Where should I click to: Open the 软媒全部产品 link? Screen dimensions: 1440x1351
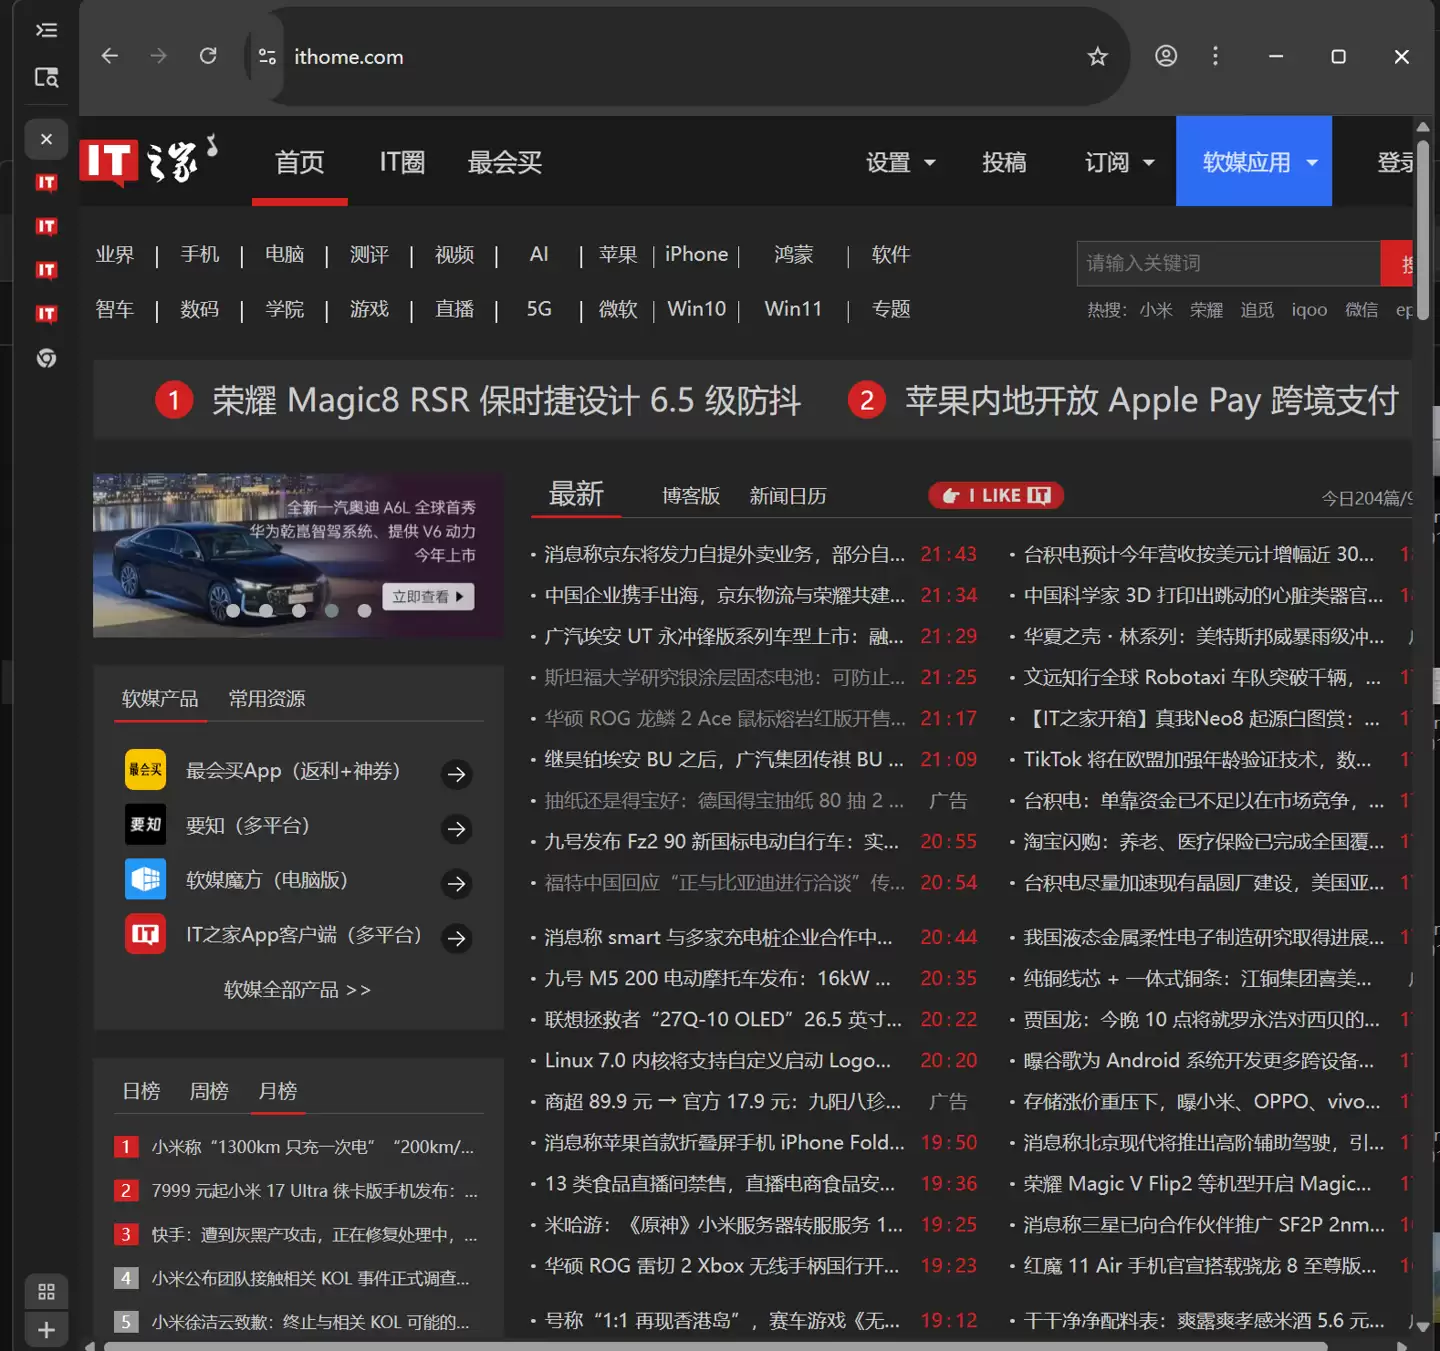click(297, 989)
